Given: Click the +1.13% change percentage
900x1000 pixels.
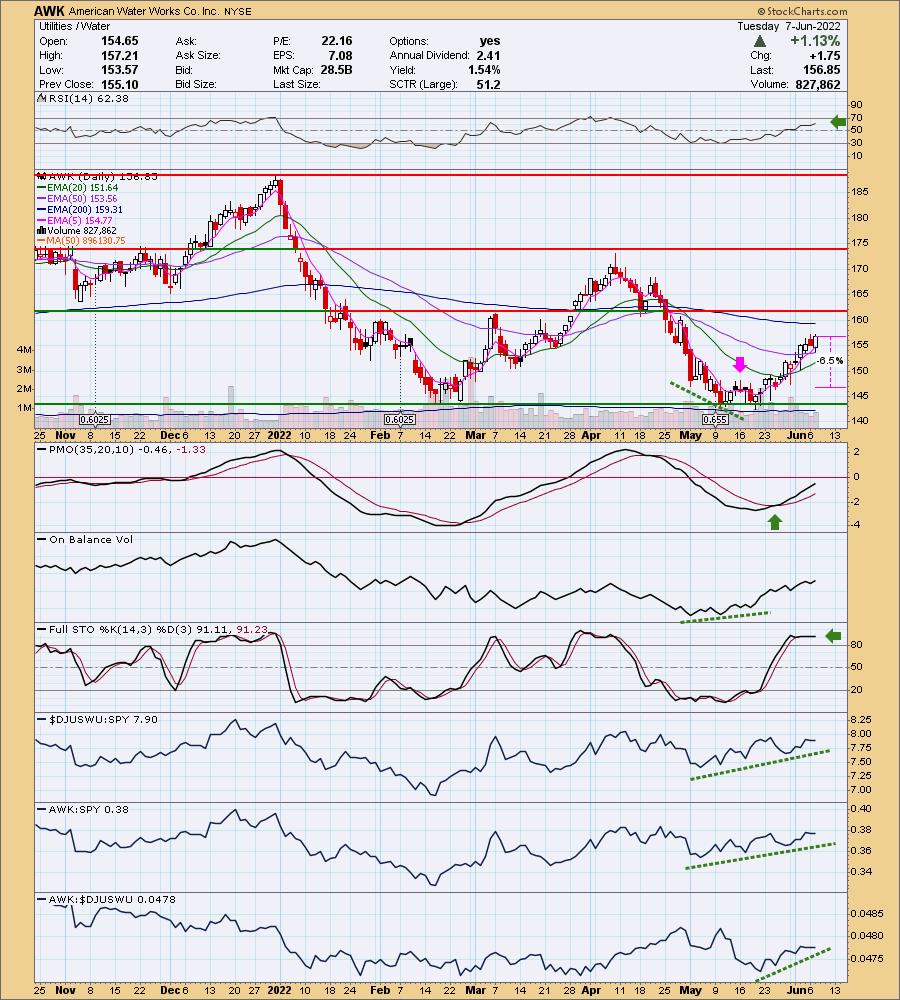Looking at the screenshot, I should click(815, 41).
